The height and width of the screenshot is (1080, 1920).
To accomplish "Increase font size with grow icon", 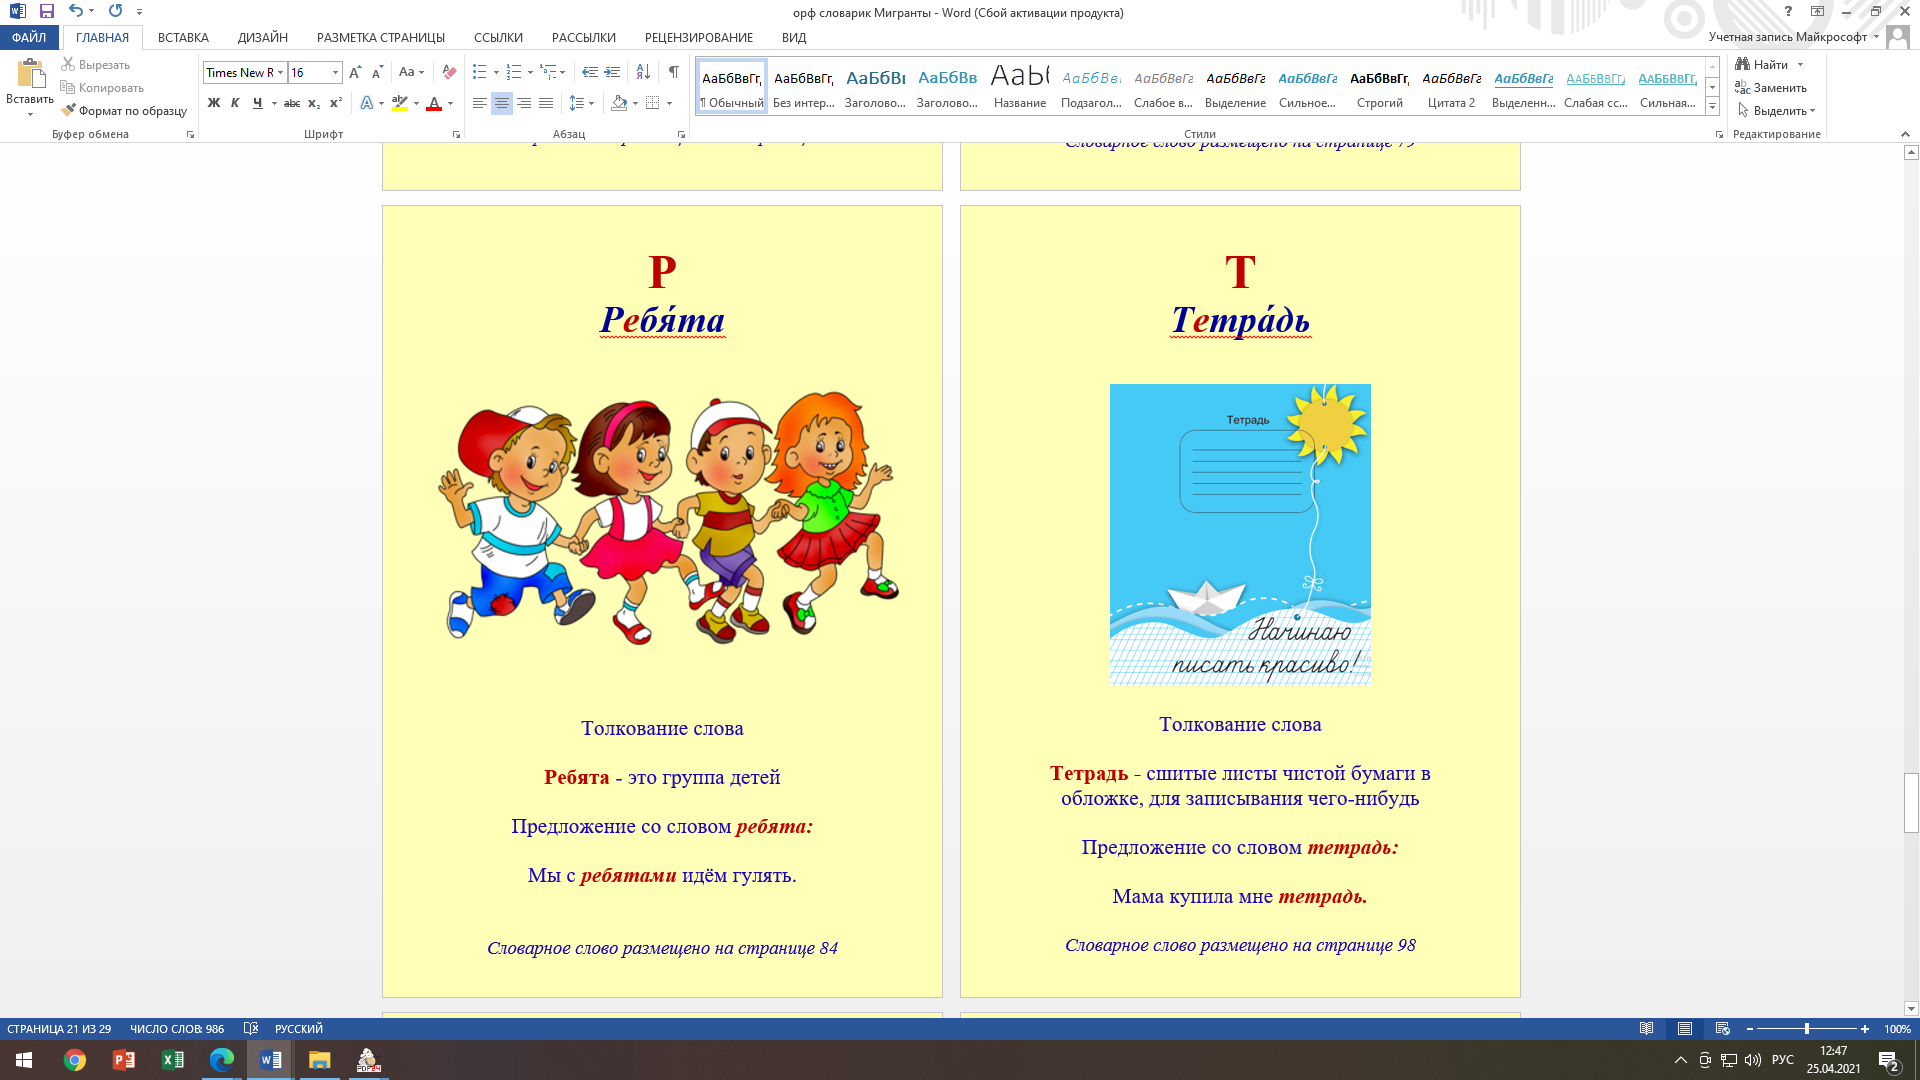I will point(355,72).
